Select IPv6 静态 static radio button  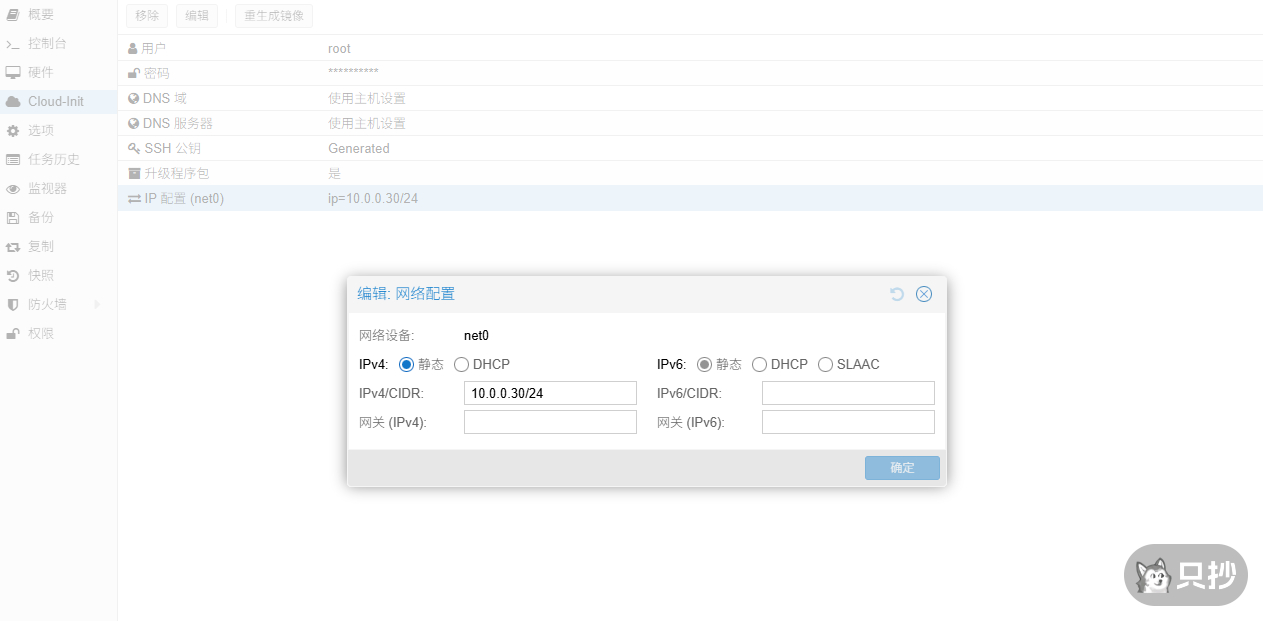click(x=704, y=365)
